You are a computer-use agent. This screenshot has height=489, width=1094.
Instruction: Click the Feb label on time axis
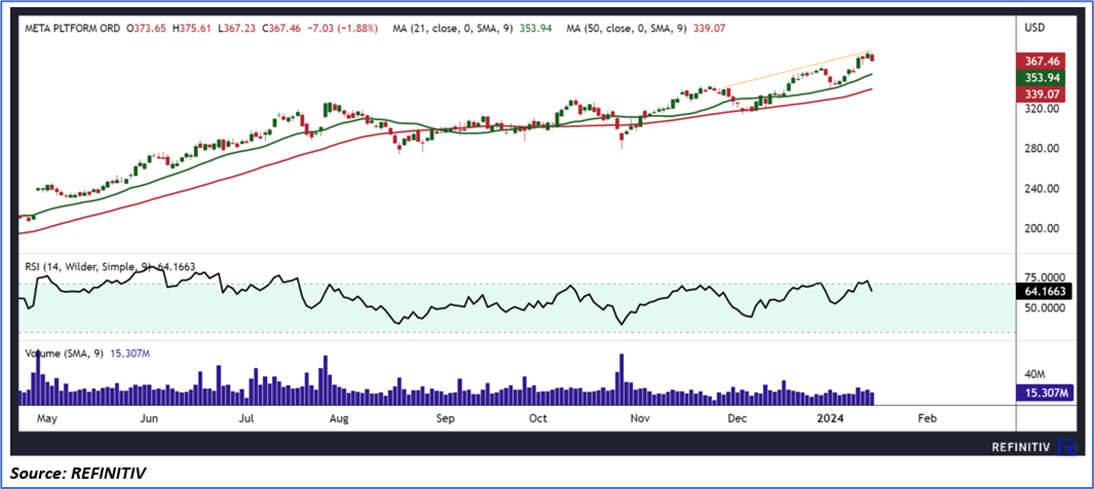pyautogui.click(x=927, y=419)
